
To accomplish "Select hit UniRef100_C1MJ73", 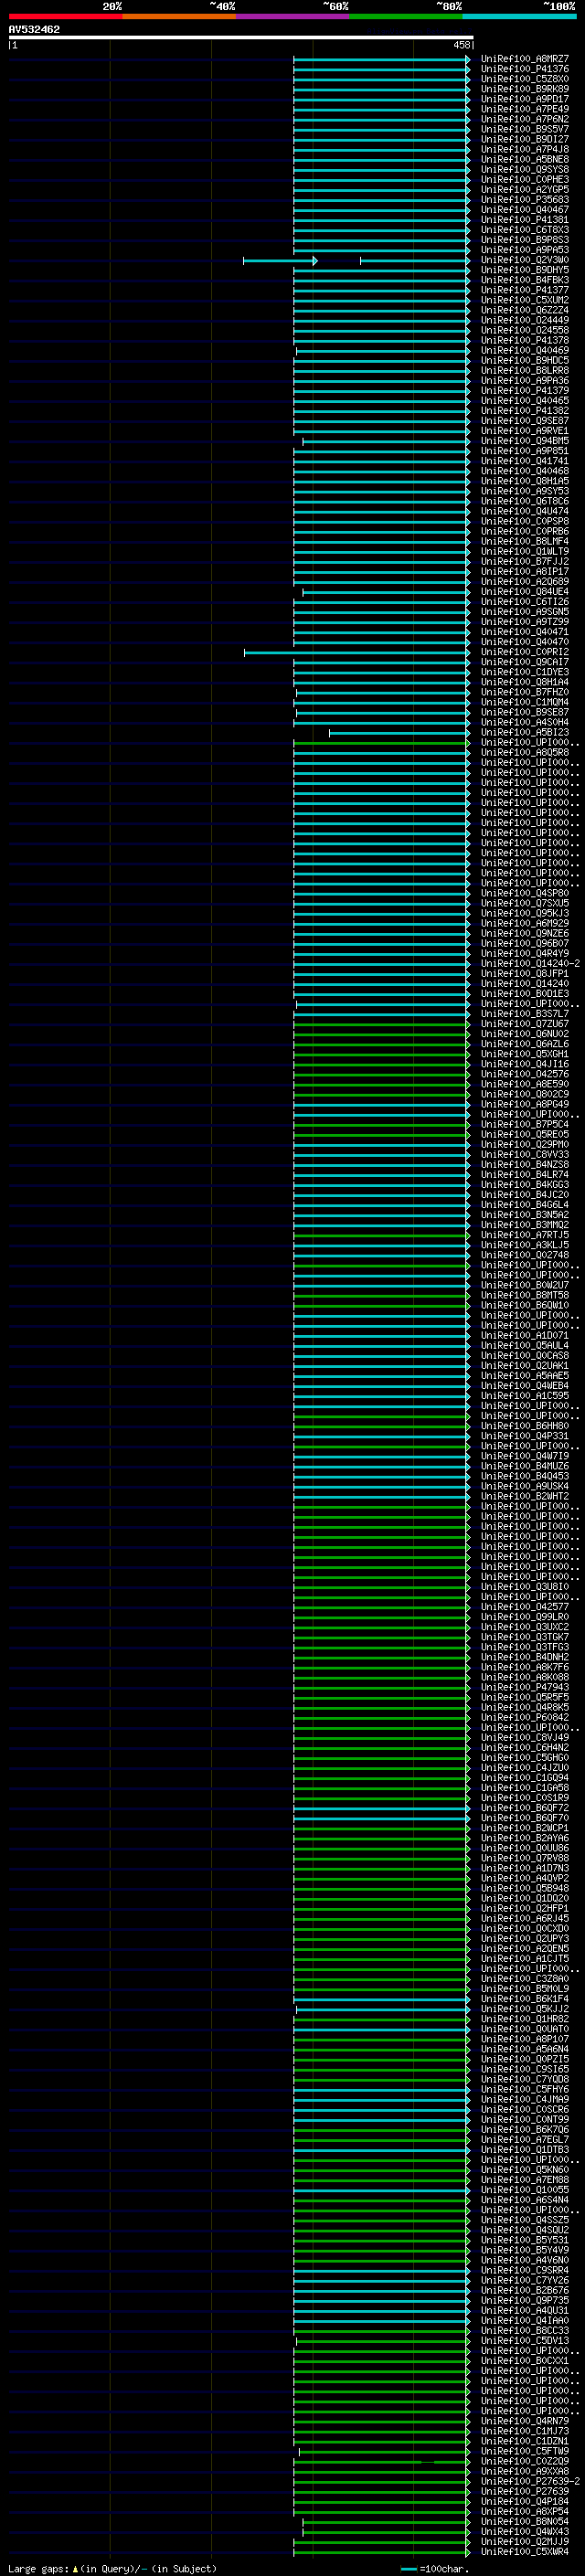I will tap(524, 2431).
